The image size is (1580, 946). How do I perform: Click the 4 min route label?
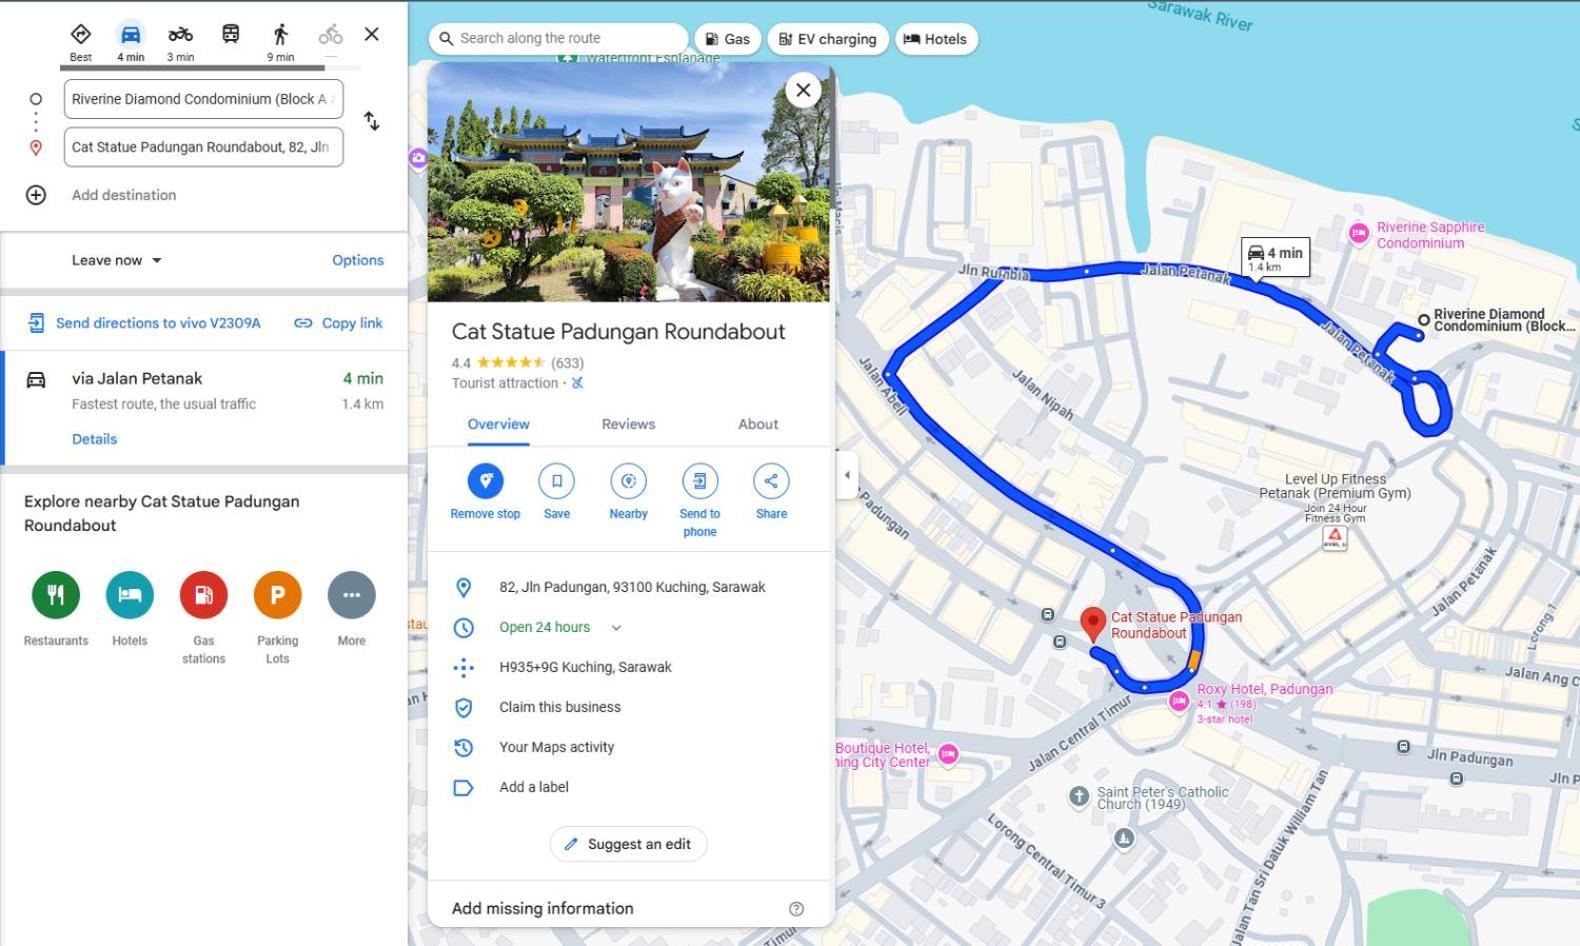coord(1275,258)
